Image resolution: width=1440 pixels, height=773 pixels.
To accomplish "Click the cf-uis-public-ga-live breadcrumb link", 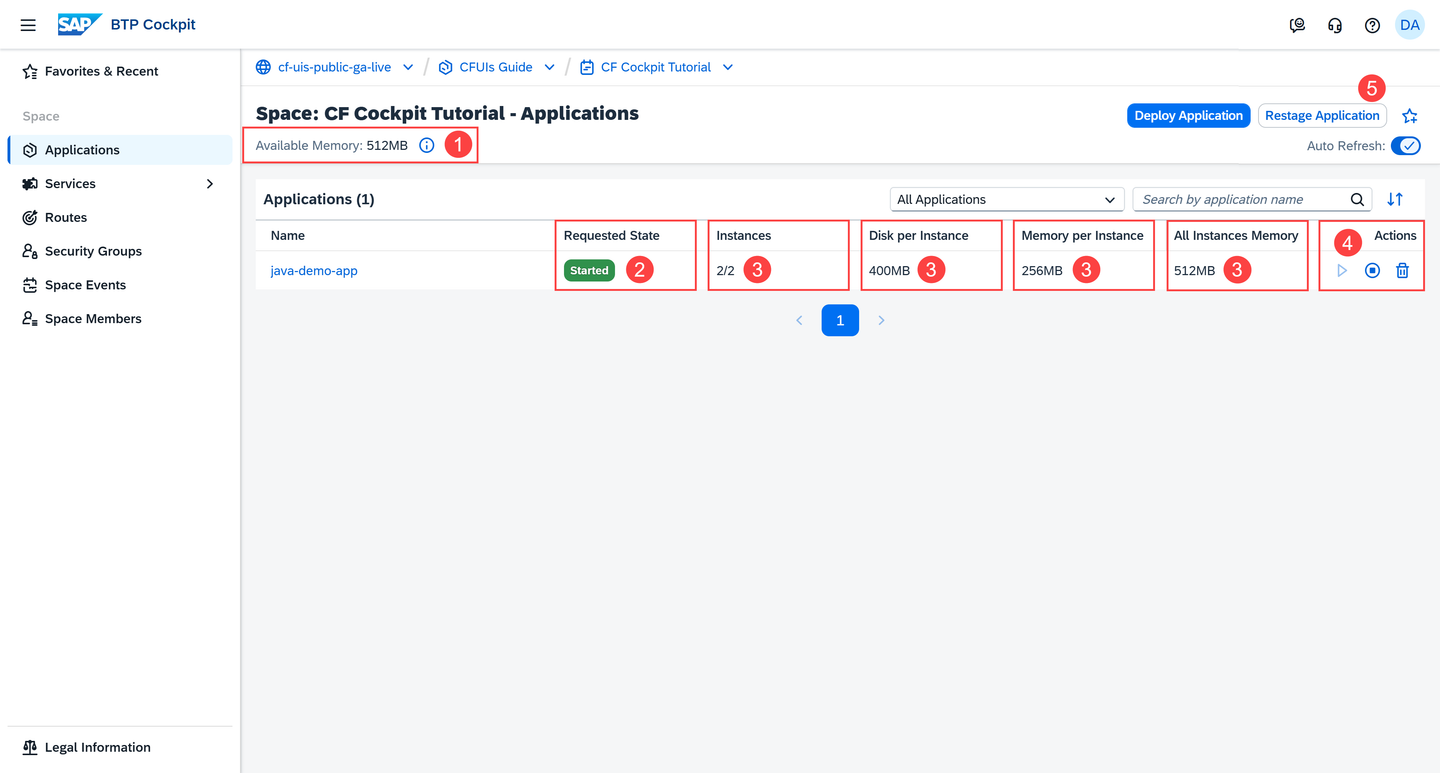I will point(335,67).
